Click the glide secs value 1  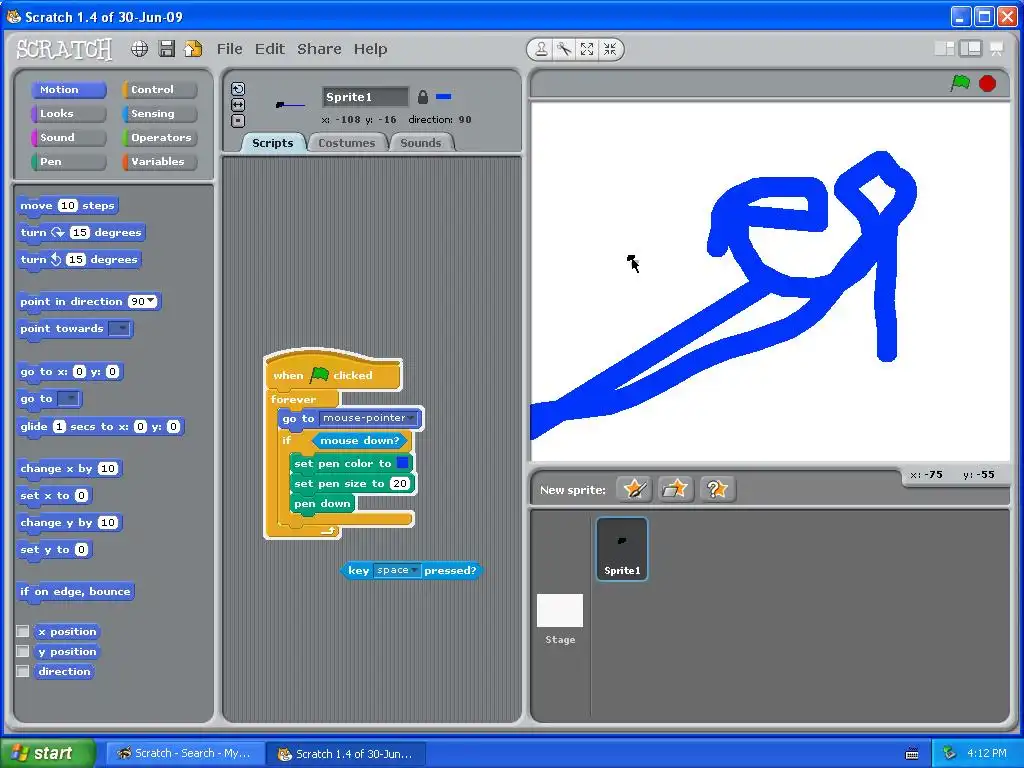point(59,426)
